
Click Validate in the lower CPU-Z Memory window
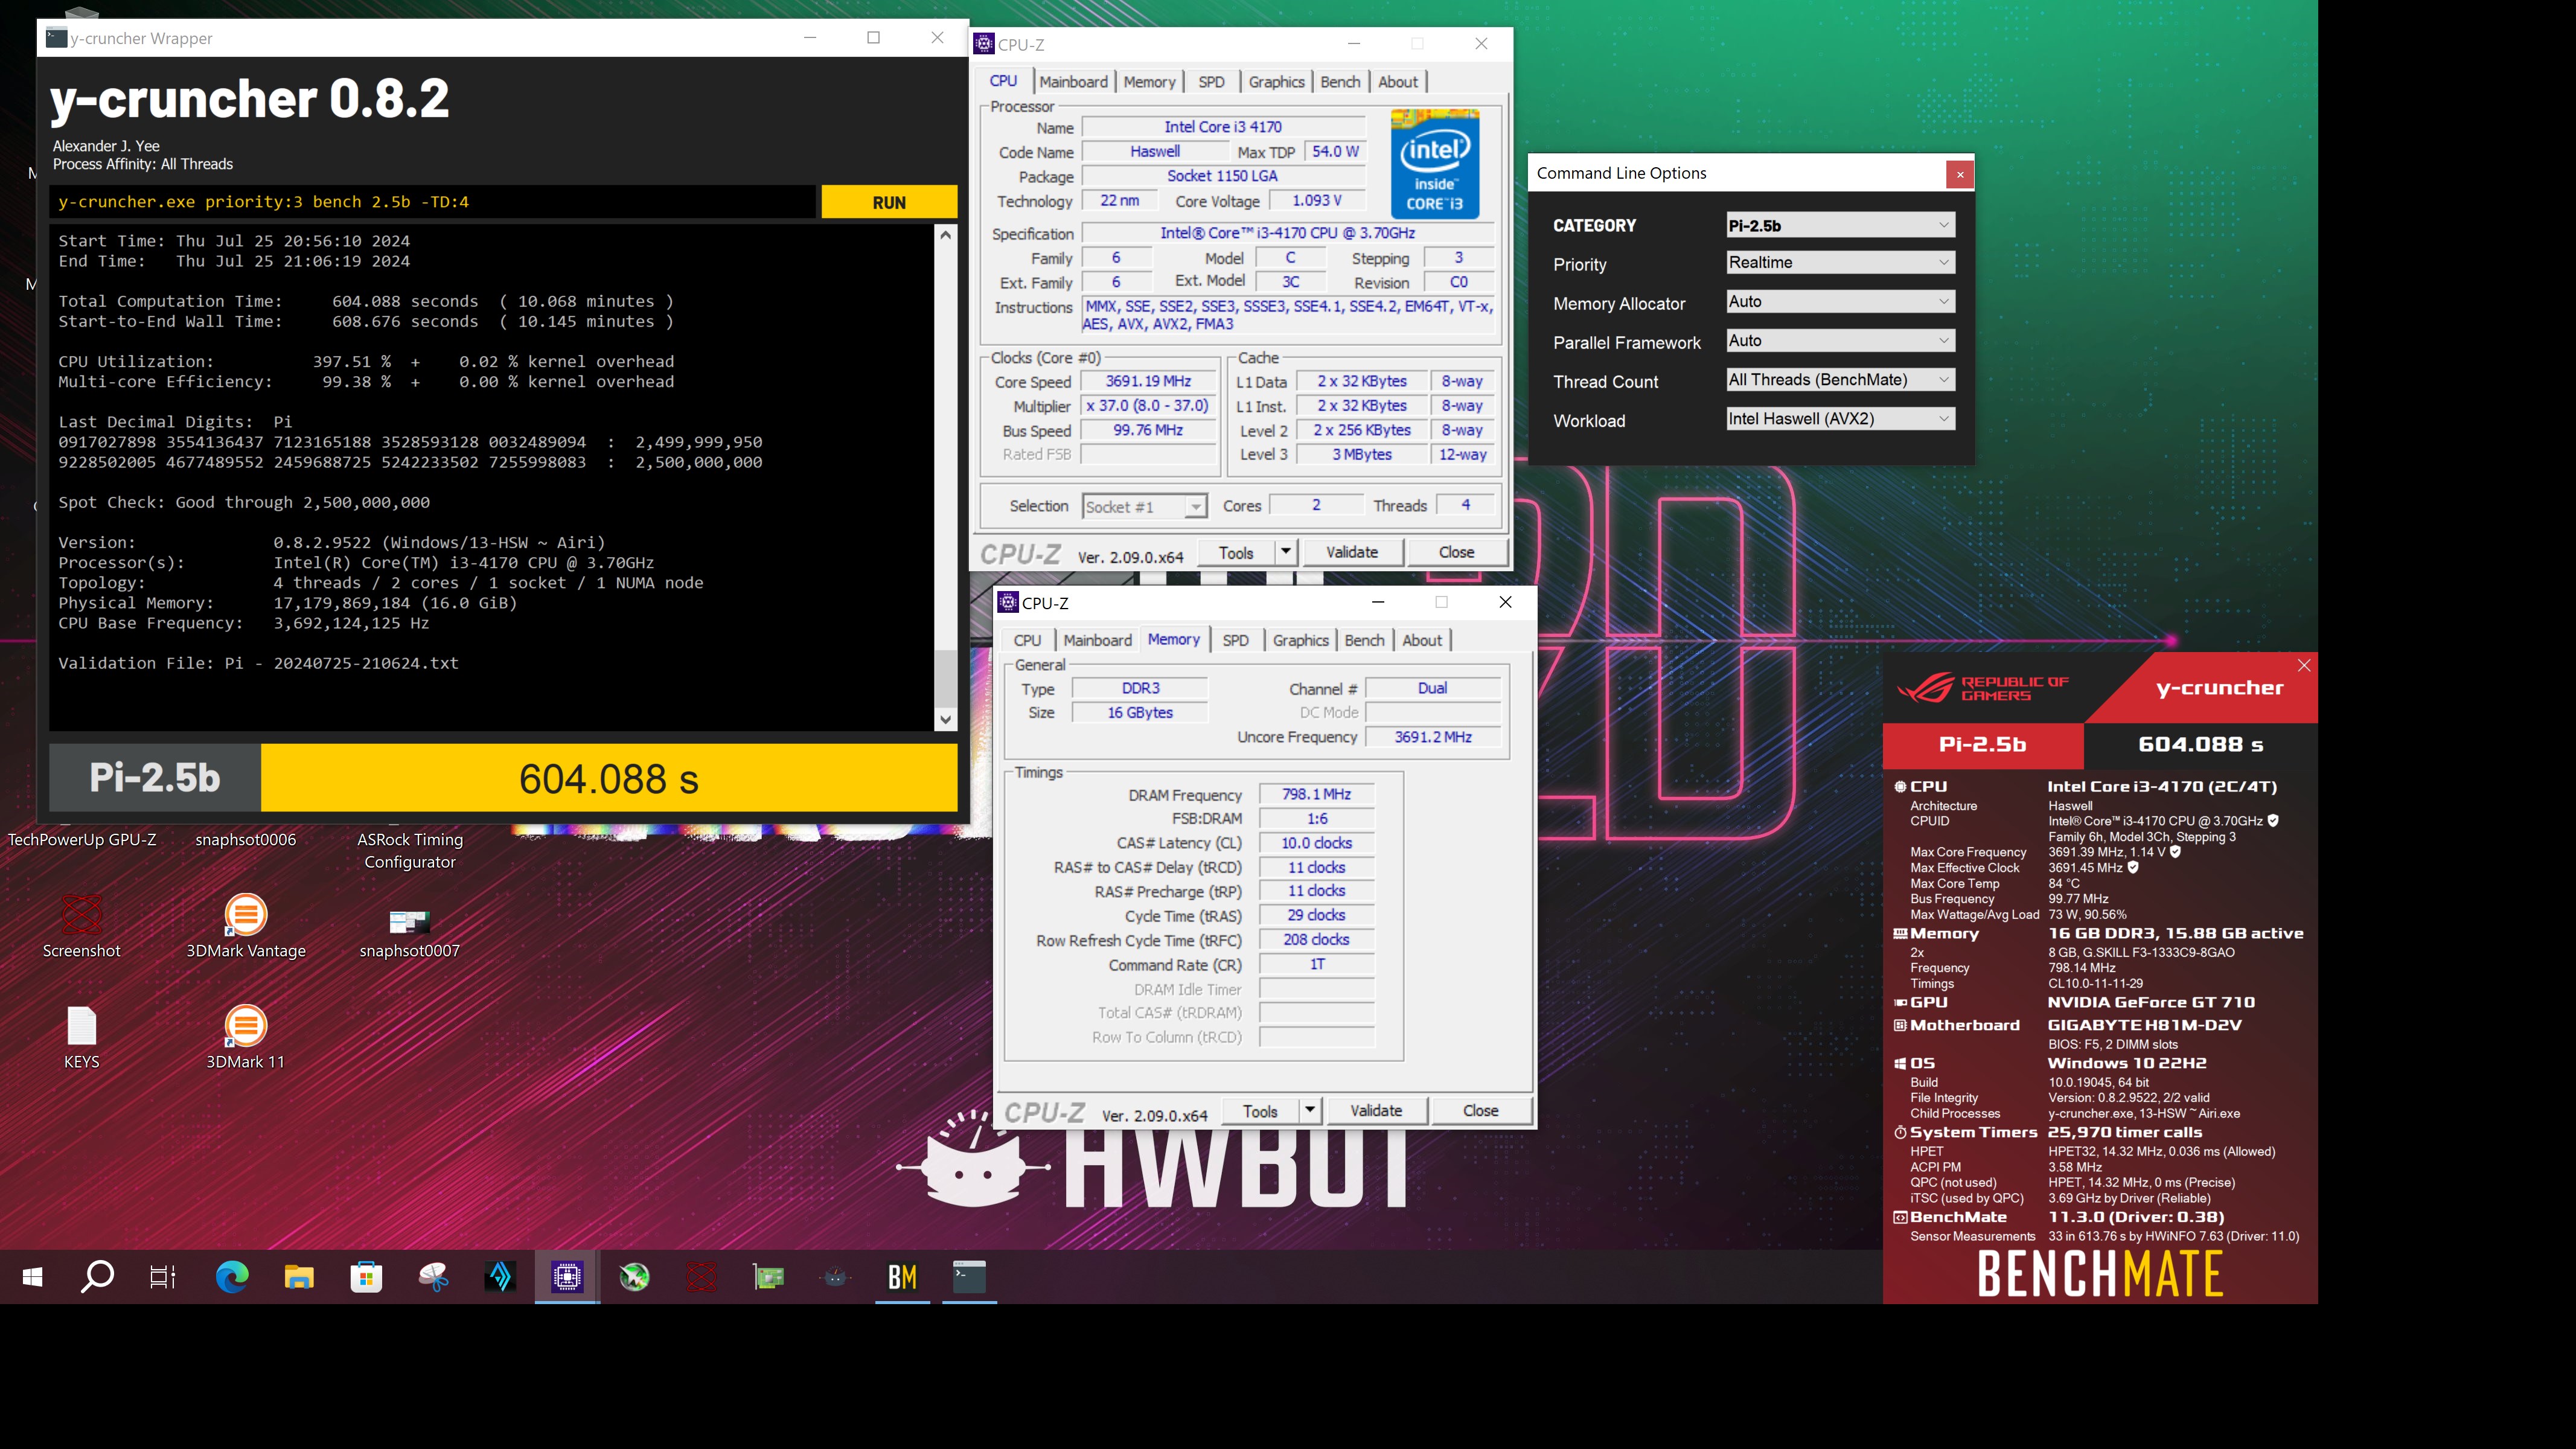point(1376,1110)
